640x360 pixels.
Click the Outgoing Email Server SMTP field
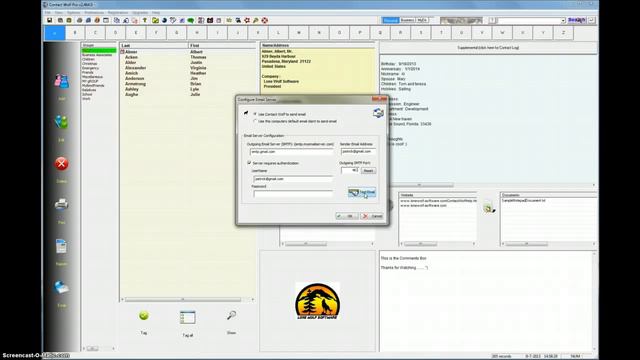291,151
